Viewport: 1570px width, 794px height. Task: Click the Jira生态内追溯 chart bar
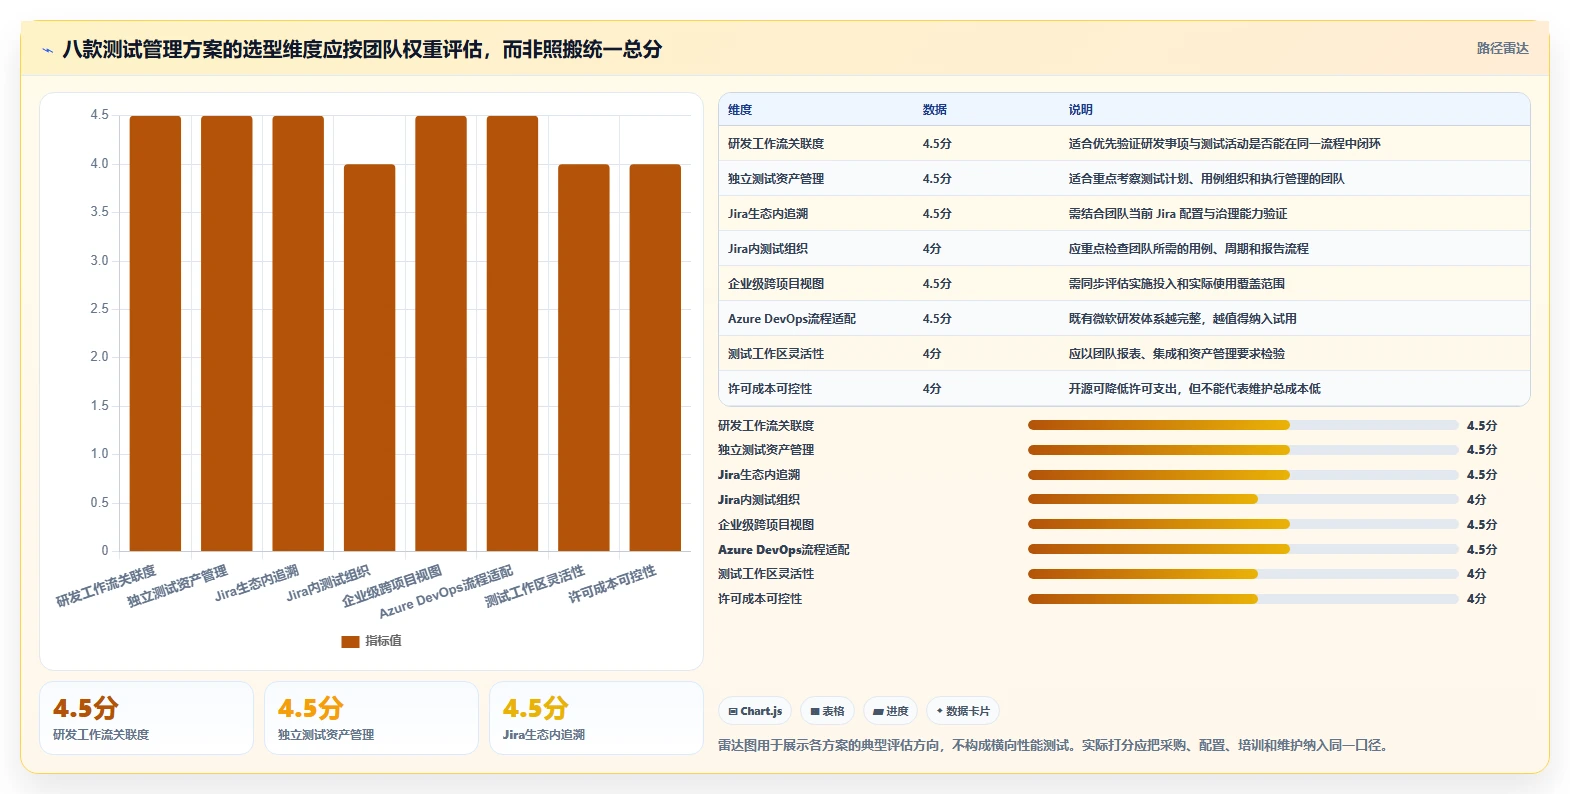coord(298,333)
